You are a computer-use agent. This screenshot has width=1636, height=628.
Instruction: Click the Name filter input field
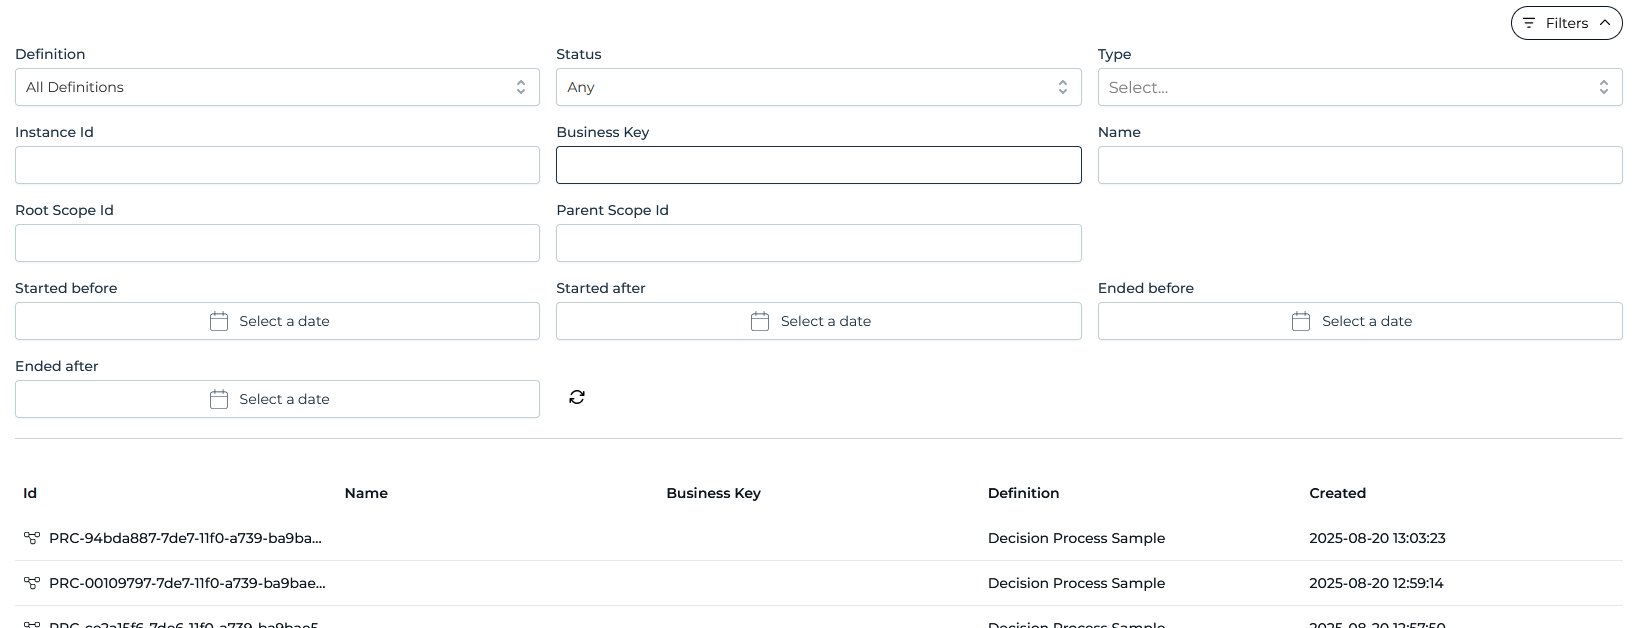(1359, 165)
